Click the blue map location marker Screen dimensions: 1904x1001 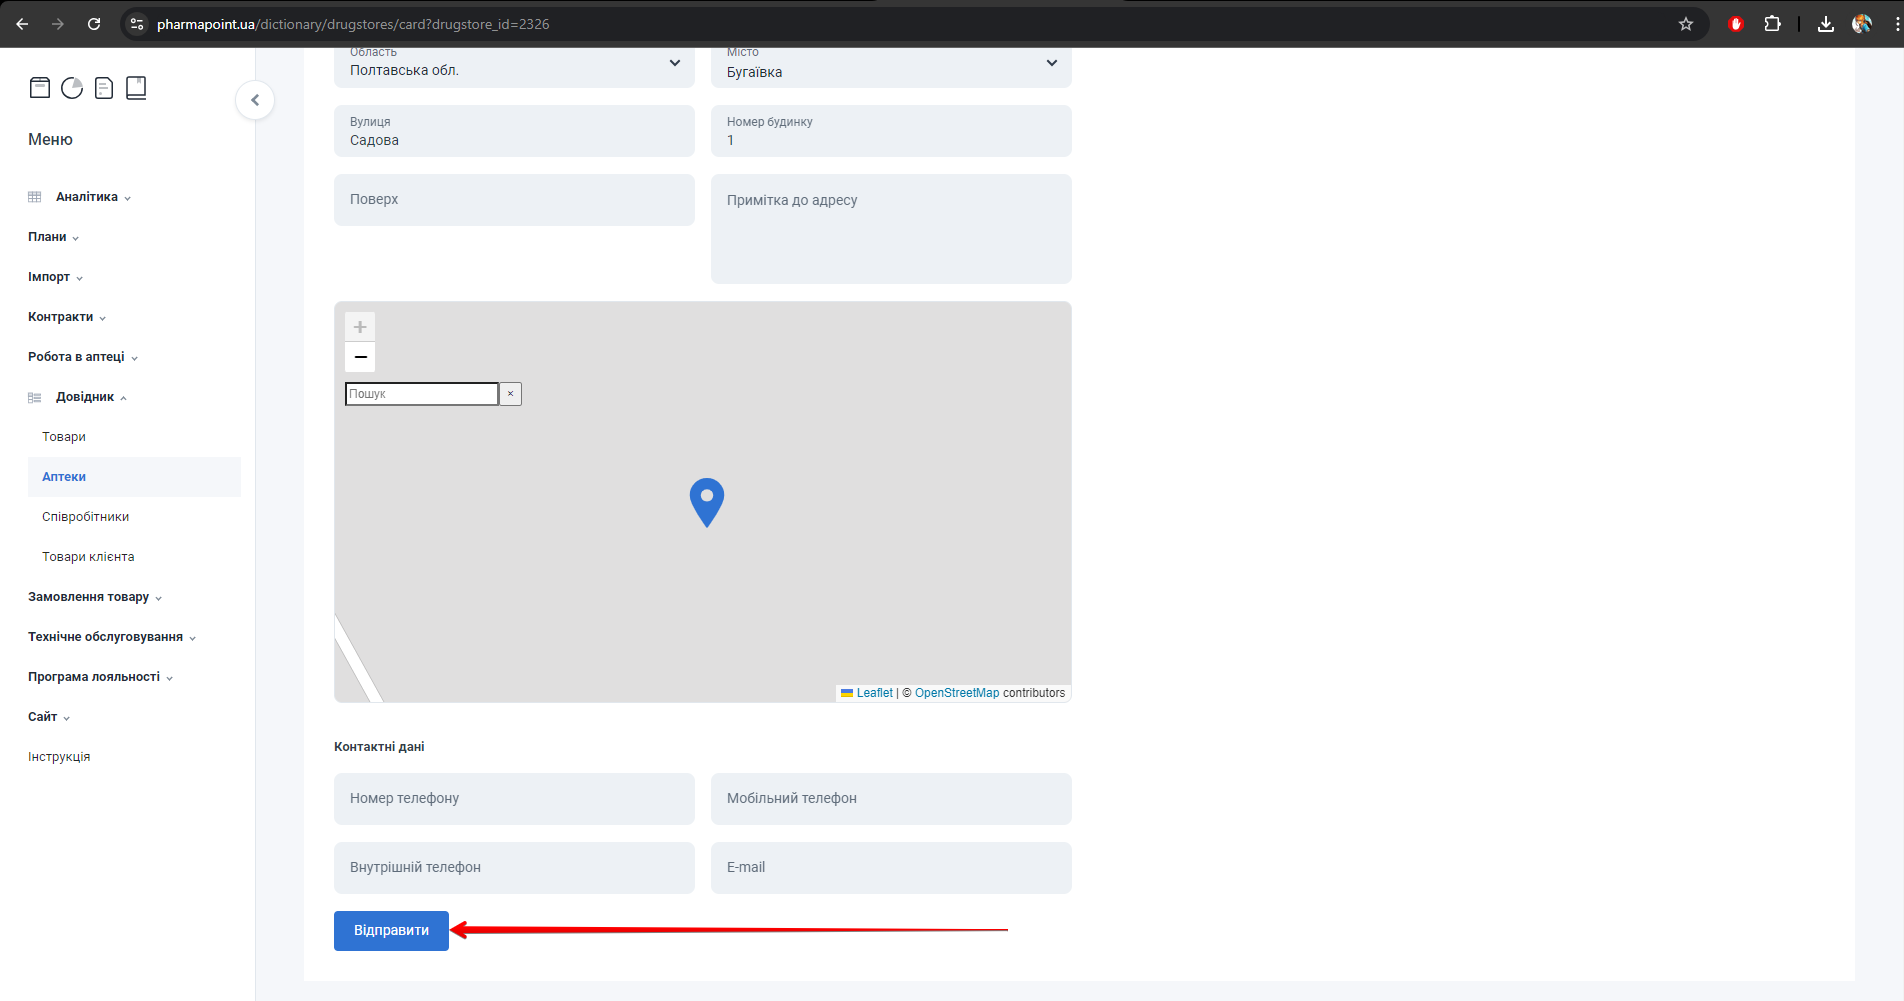point(707,501)
